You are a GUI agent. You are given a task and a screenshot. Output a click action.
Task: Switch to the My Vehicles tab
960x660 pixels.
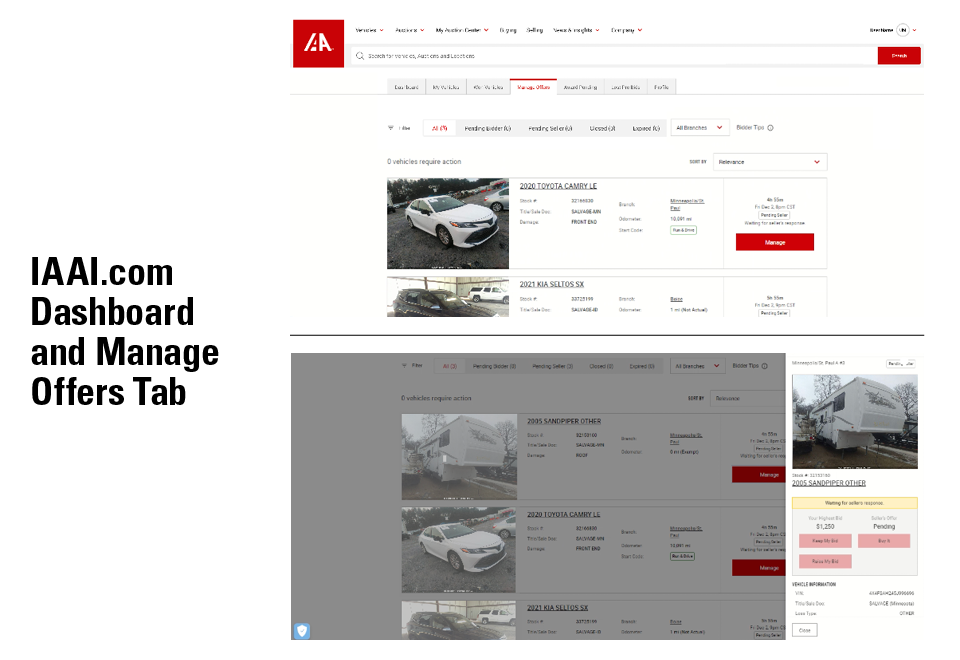446,87
